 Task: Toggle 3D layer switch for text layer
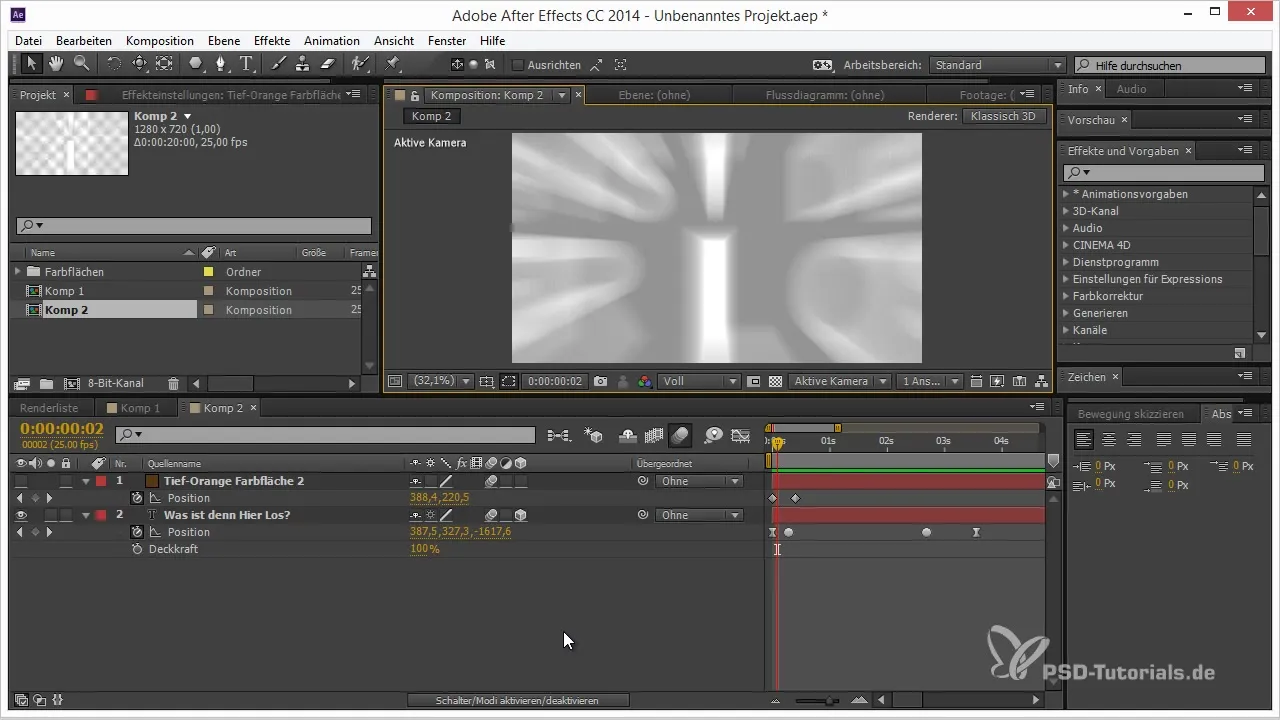(x=520, y=515)
